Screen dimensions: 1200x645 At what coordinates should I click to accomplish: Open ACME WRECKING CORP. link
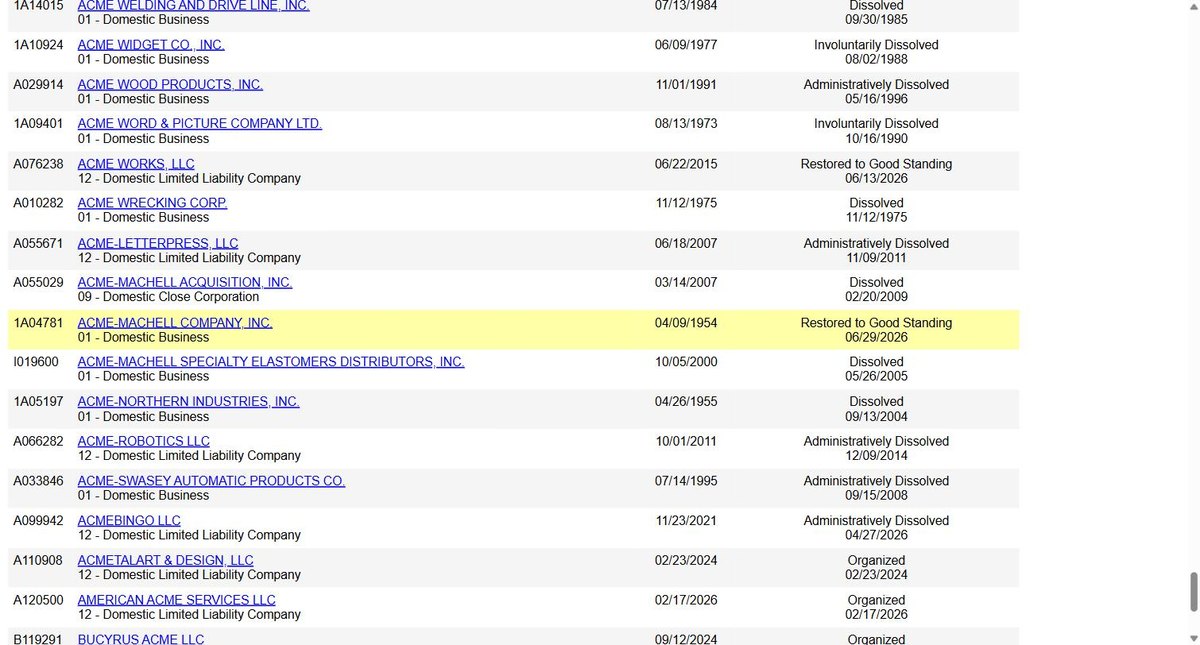[x=152, y=203]
